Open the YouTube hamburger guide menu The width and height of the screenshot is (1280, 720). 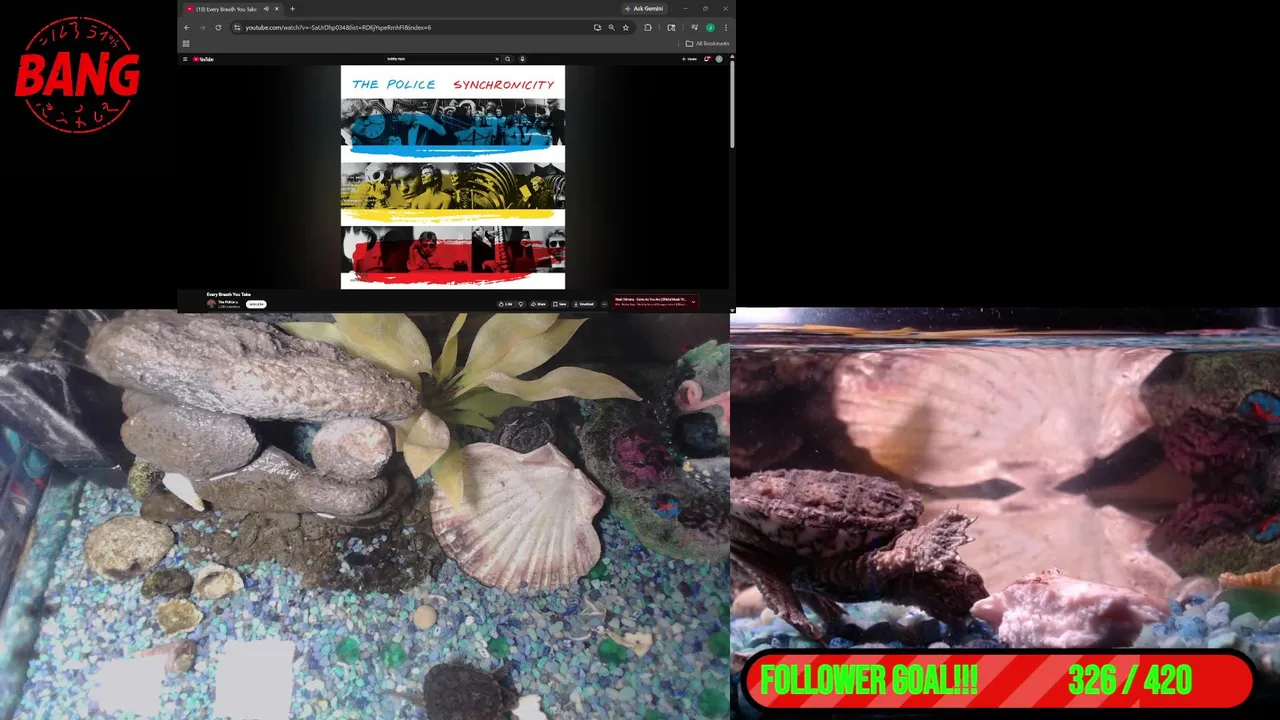pyautogui.click(x=185, y=59)
